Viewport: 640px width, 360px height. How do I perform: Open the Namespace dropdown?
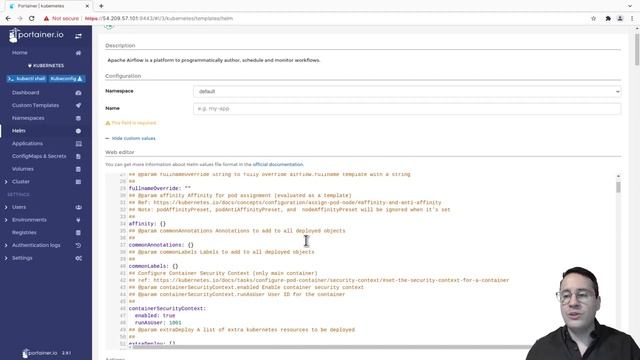coord(407,91)
